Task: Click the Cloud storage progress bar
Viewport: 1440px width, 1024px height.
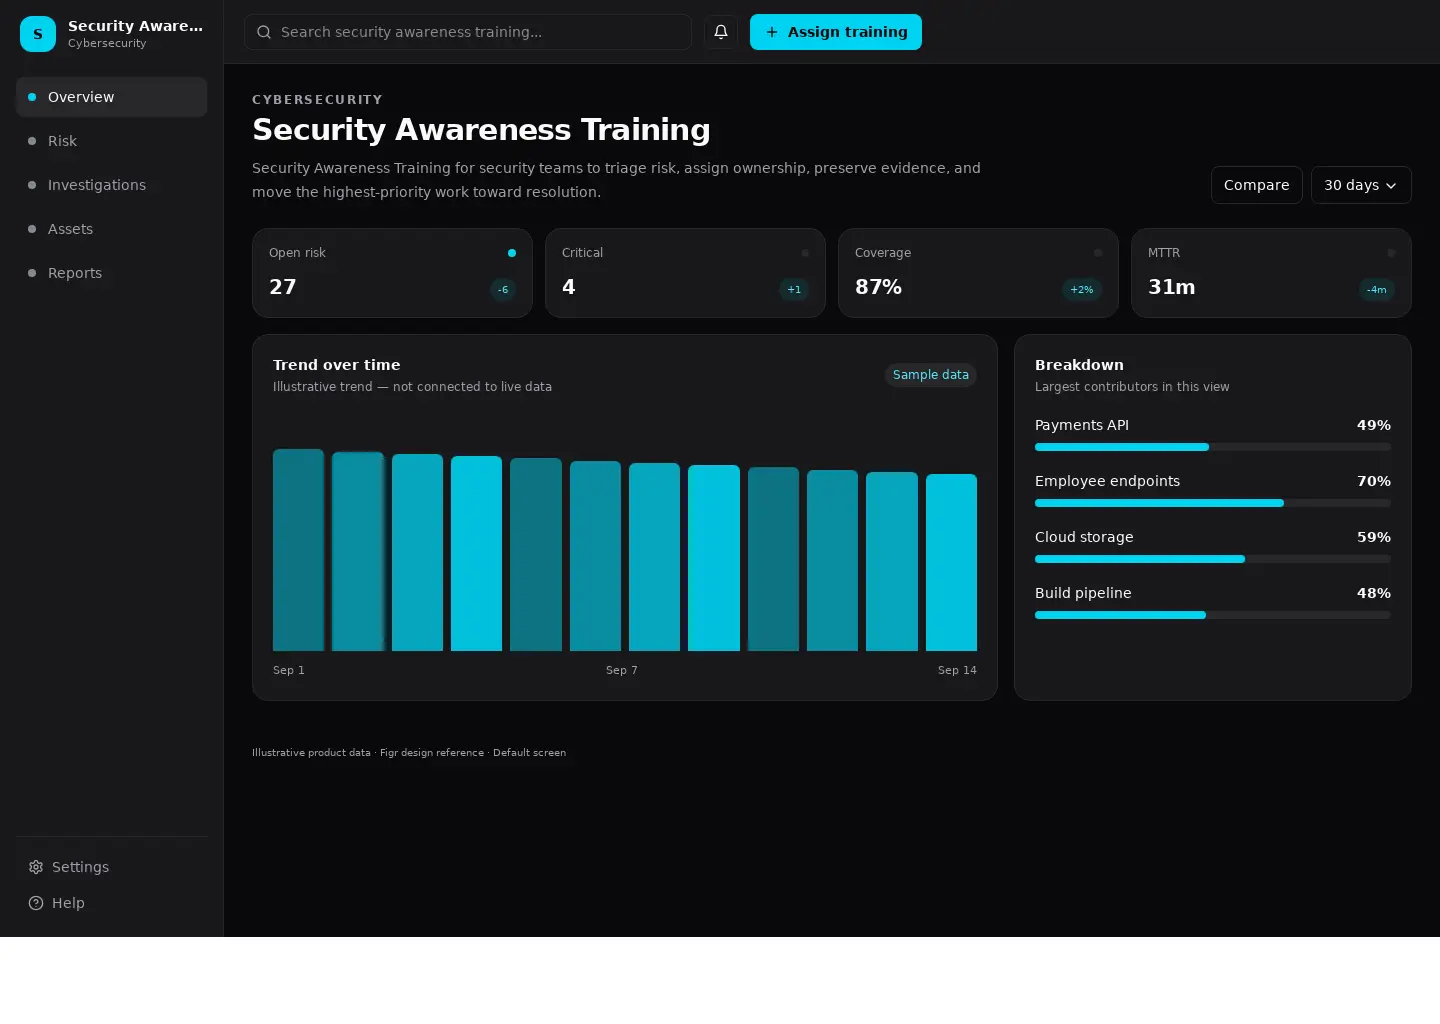Action: coord(1213,559)
